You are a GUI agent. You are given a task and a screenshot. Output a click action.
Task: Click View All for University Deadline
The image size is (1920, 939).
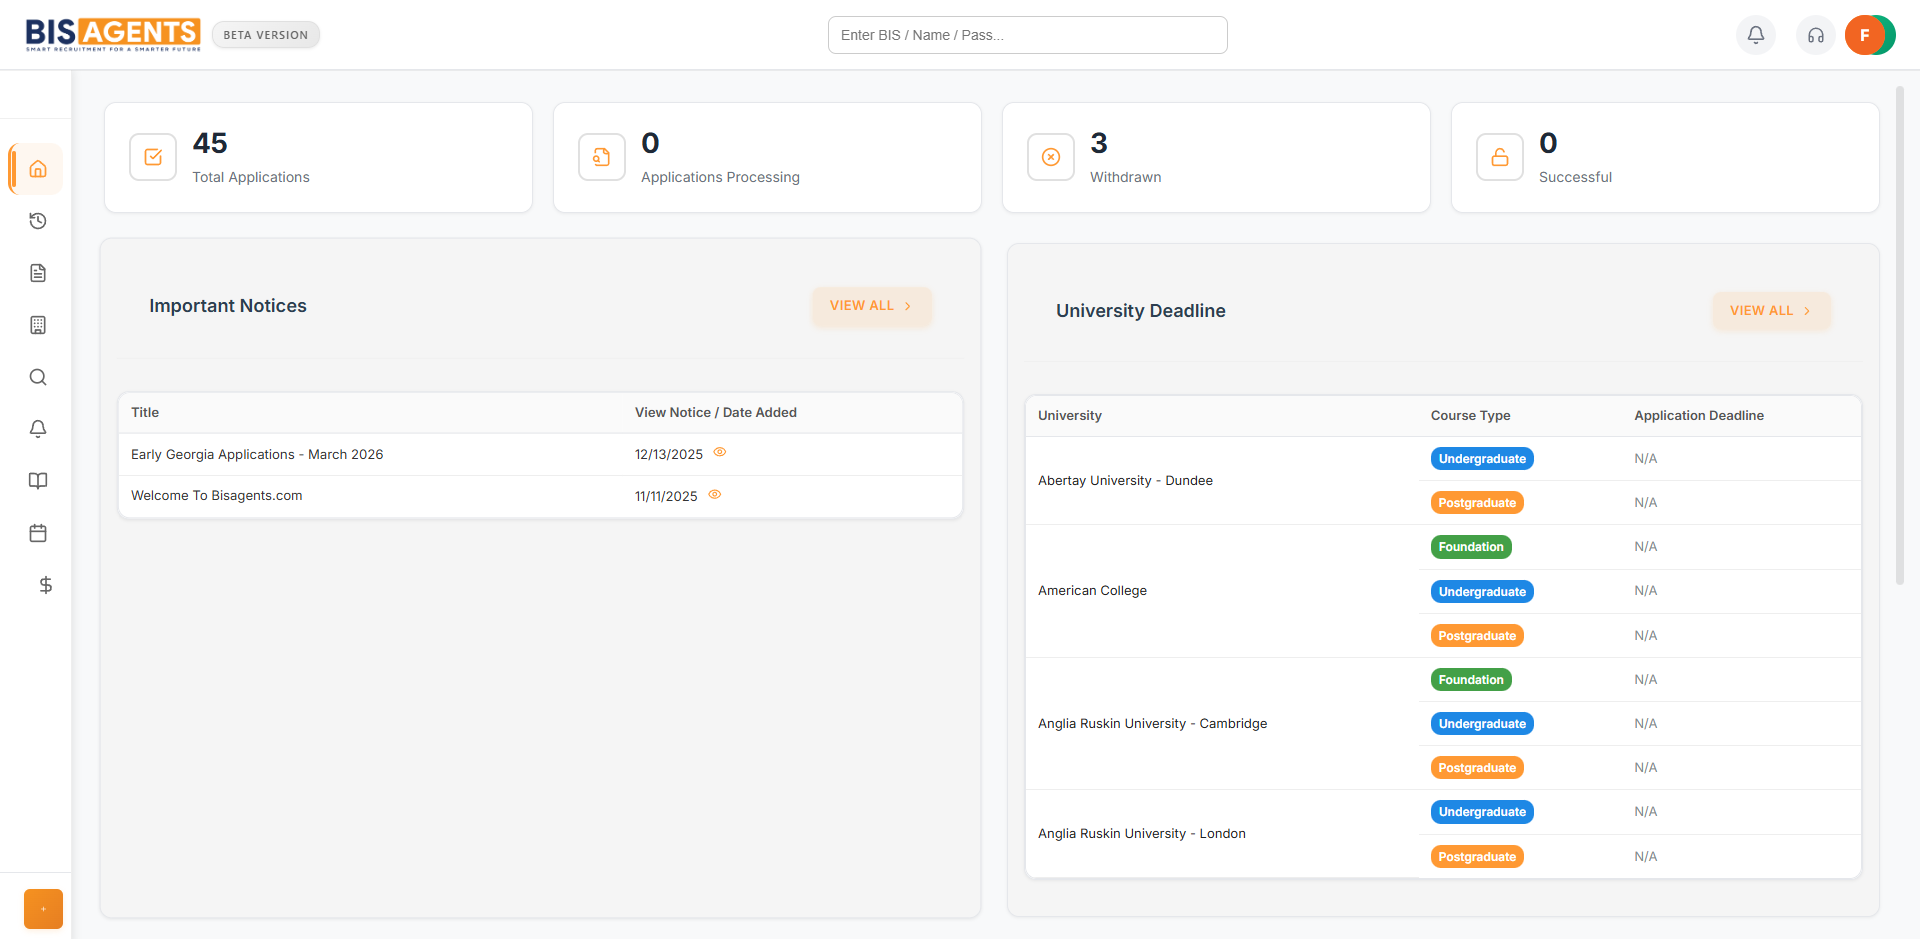click(1770, 311)
